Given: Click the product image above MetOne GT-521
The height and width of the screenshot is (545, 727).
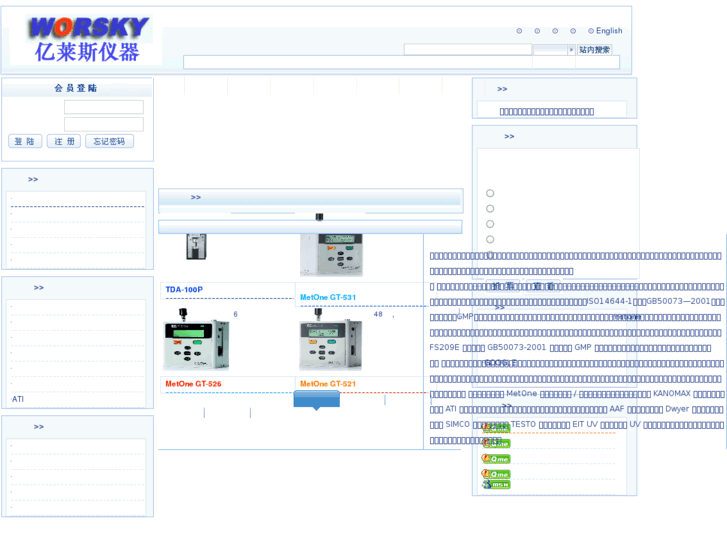Looking at the screenshot, I should (331, 339).
